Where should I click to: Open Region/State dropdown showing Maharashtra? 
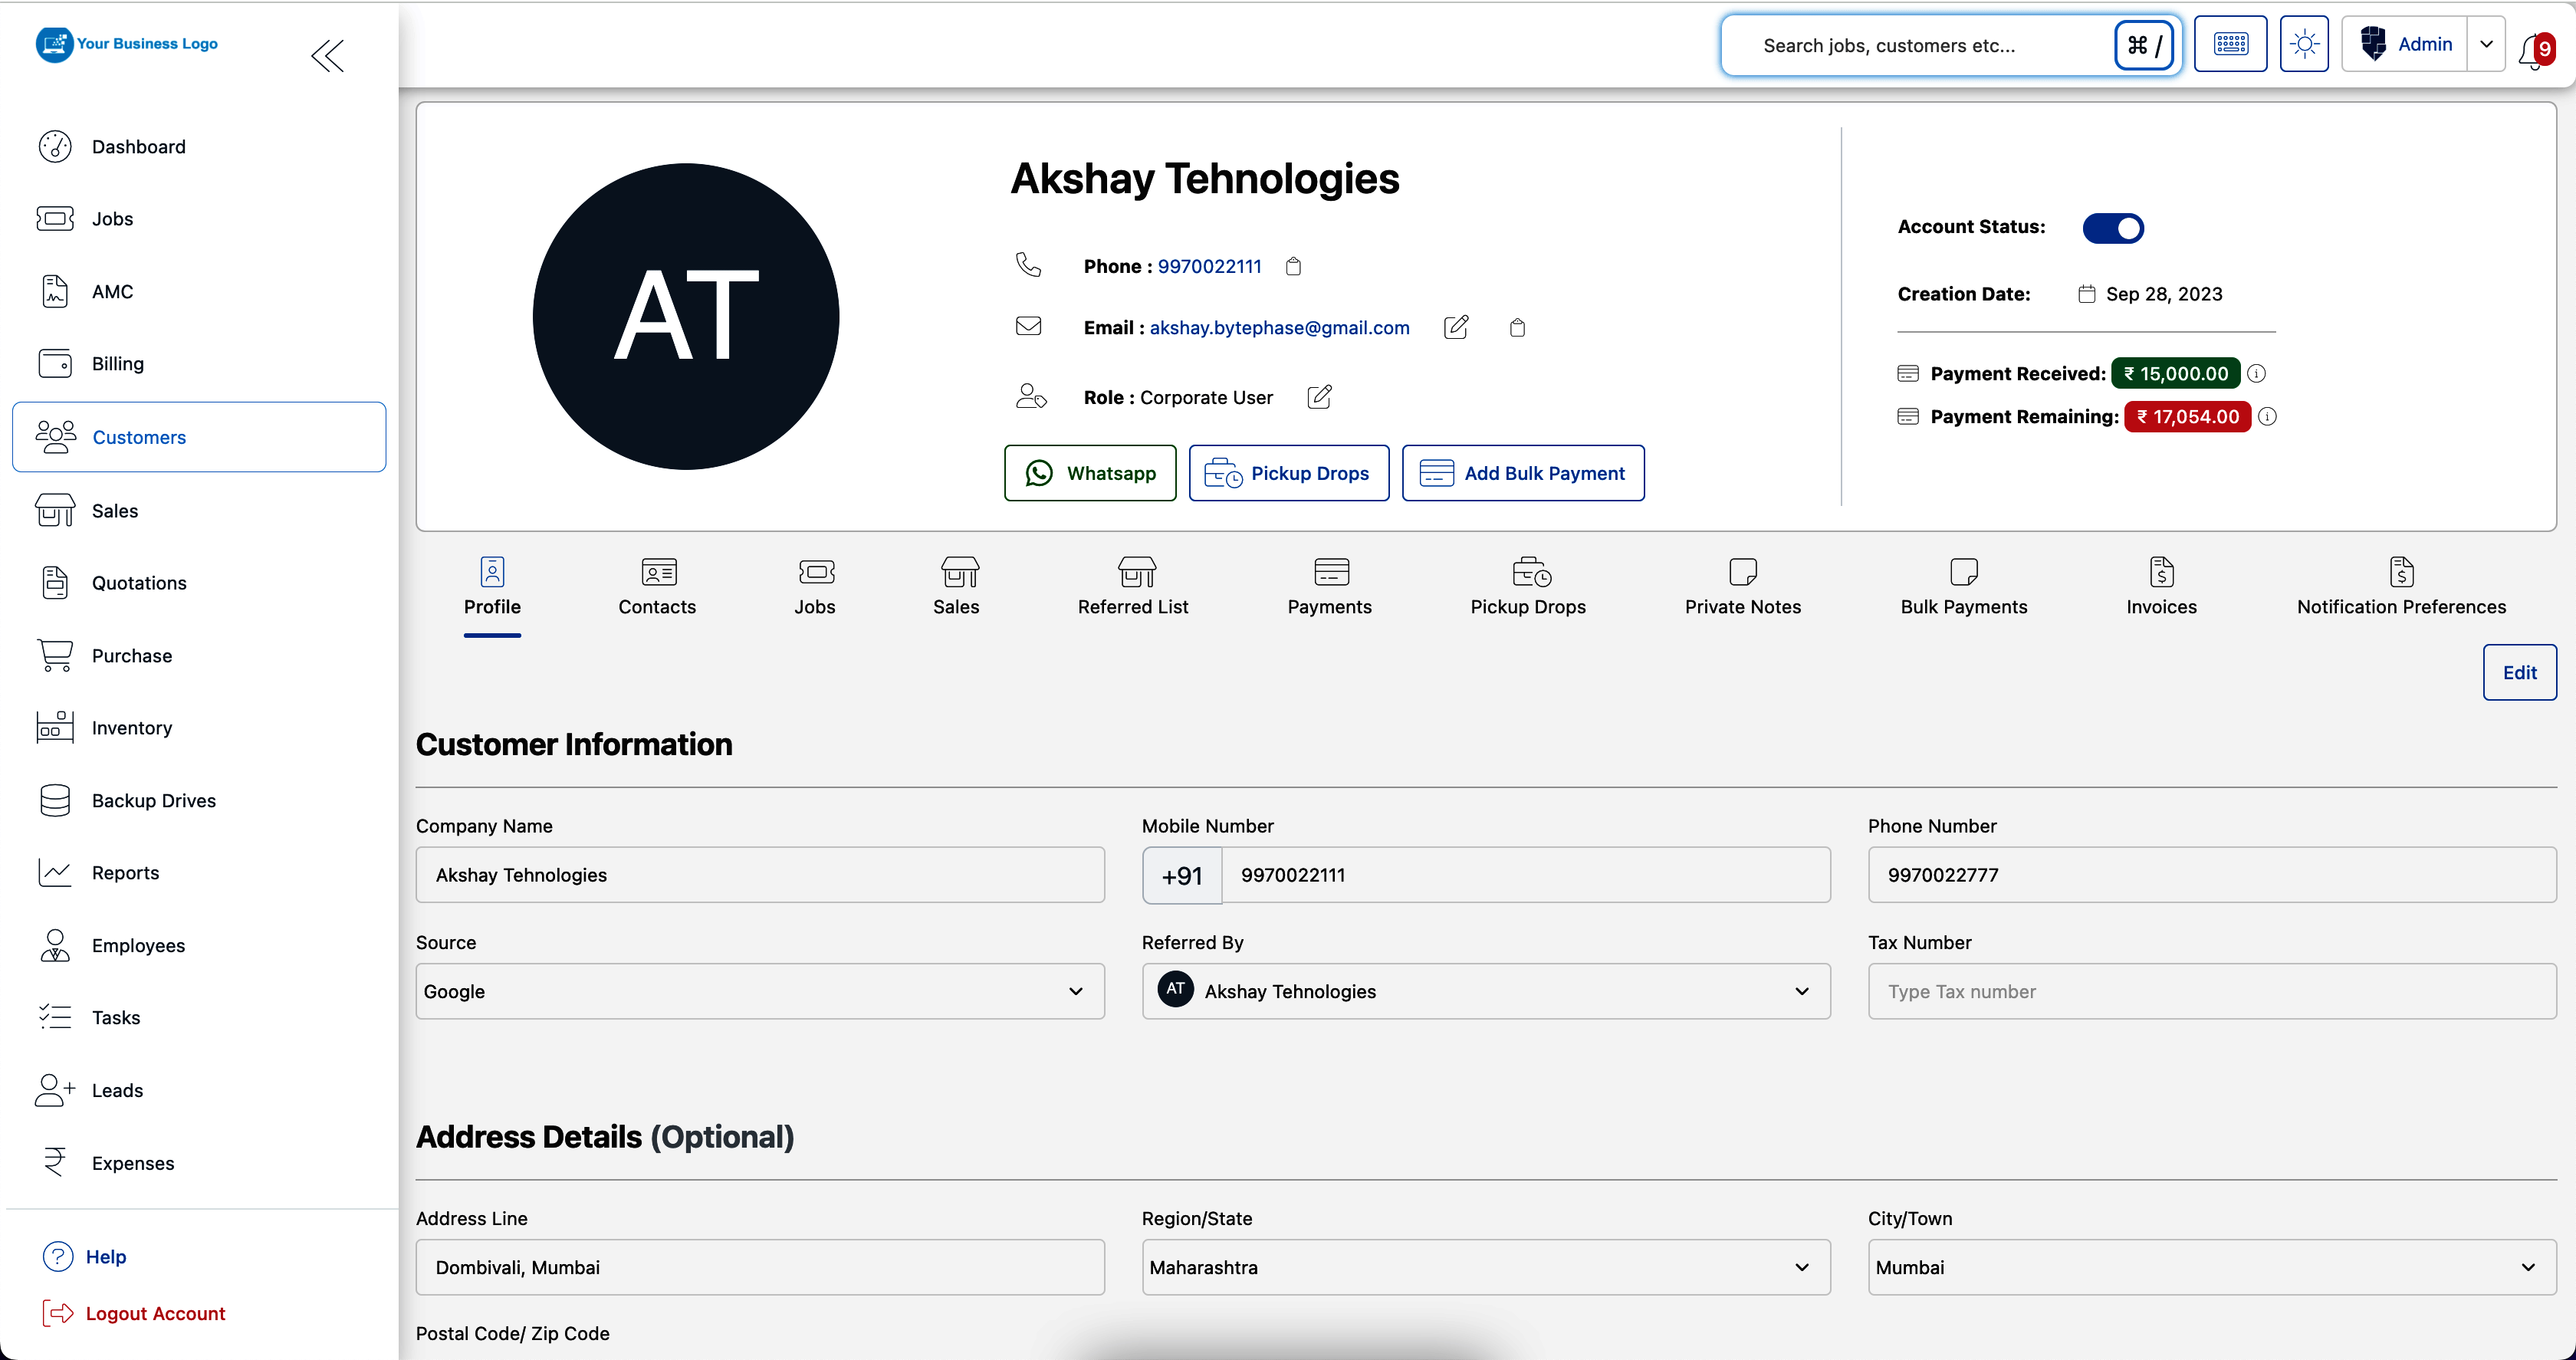click(1486, 1267)
